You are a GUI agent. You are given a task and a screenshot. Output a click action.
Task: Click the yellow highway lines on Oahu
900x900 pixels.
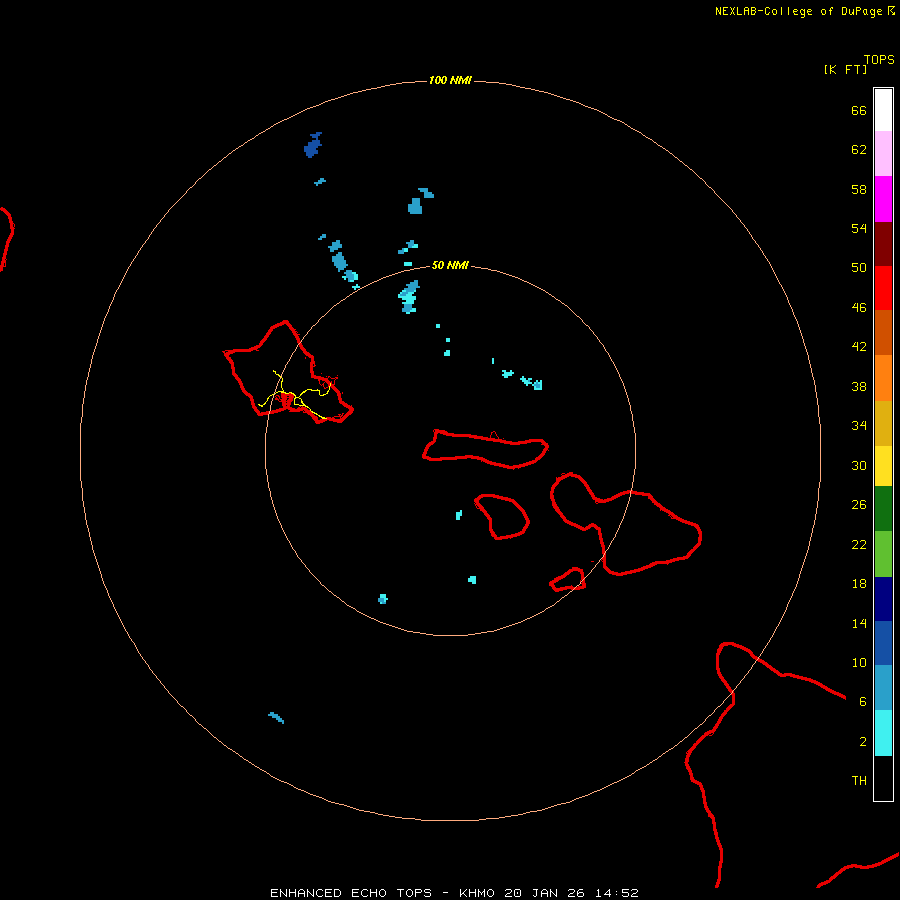coord(294,395)
